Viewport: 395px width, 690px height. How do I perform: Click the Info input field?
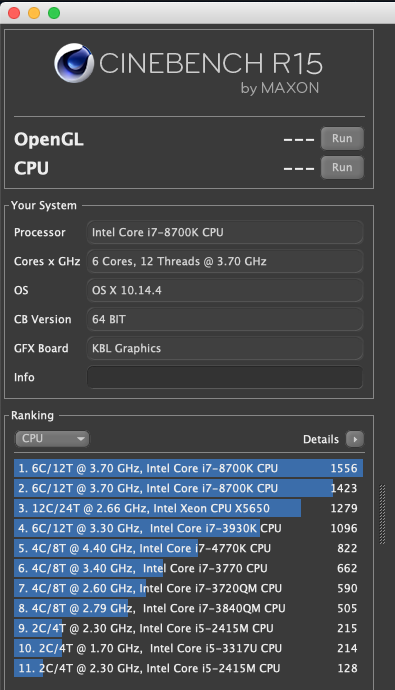click(225, 378)
